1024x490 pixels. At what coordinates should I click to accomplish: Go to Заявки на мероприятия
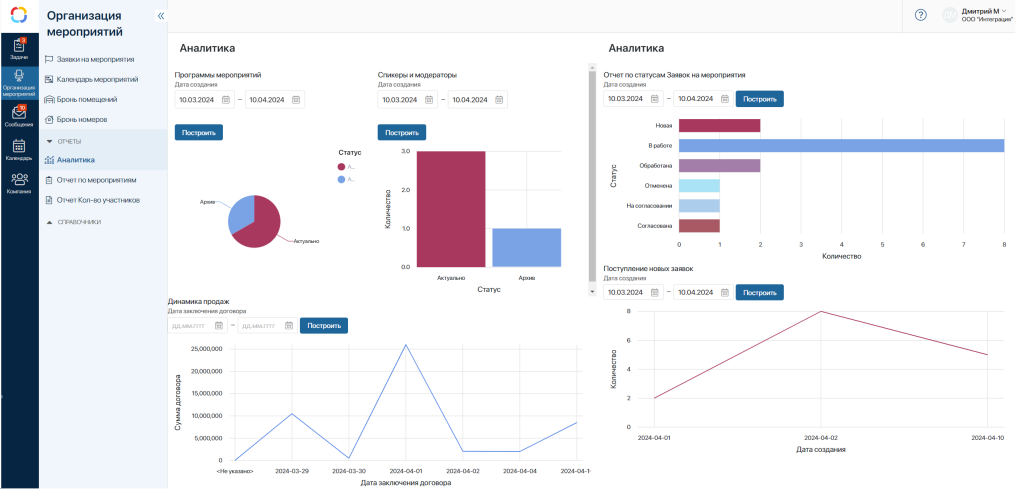click(95, 59)
